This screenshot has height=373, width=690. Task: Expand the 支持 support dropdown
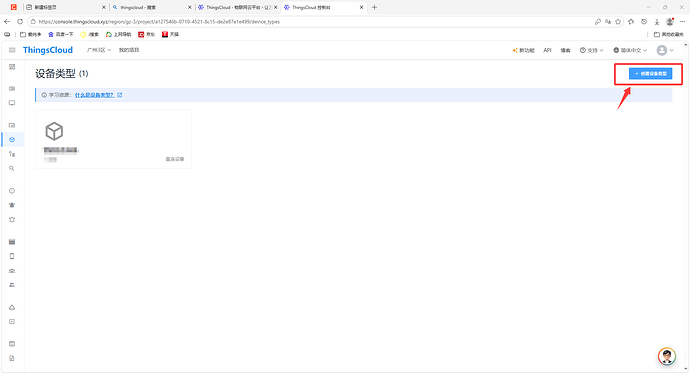(x=591, y=50)
